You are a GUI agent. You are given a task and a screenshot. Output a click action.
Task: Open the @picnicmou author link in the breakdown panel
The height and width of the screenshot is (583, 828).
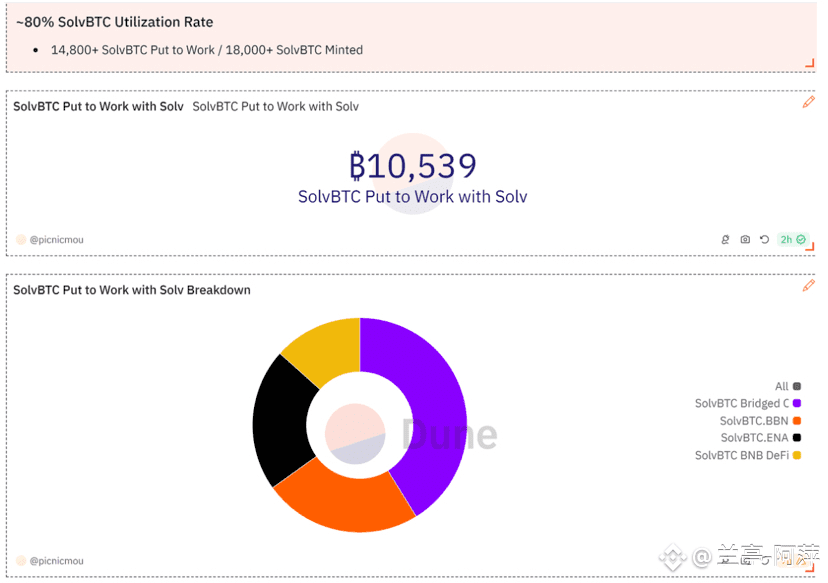click(57, 561)
